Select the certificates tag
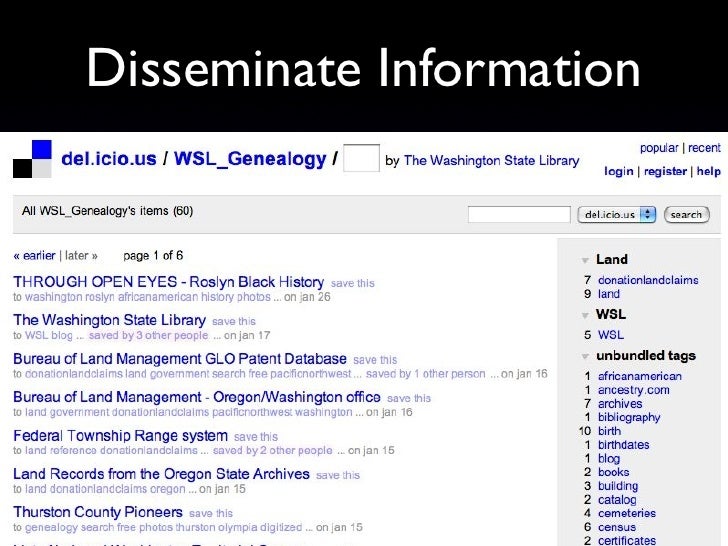 626,541
